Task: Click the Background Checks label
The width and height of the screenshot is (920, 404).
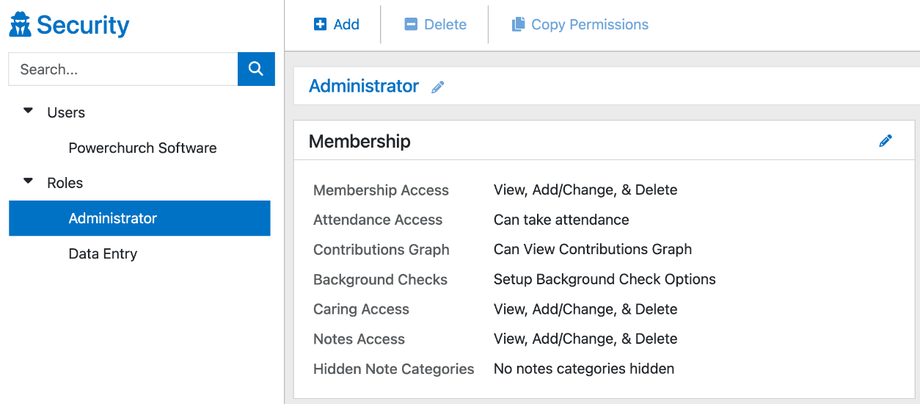Action: tap(380, 280)
